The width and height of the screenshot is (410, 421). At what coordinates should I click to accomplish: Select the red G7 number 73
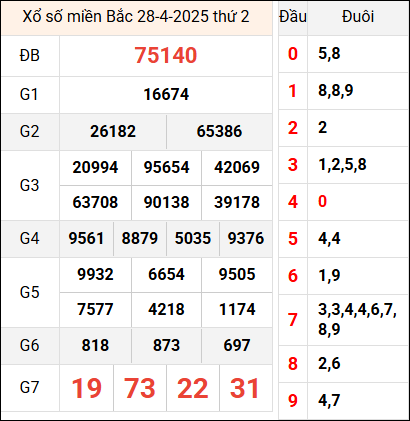[x=139, y=388]
